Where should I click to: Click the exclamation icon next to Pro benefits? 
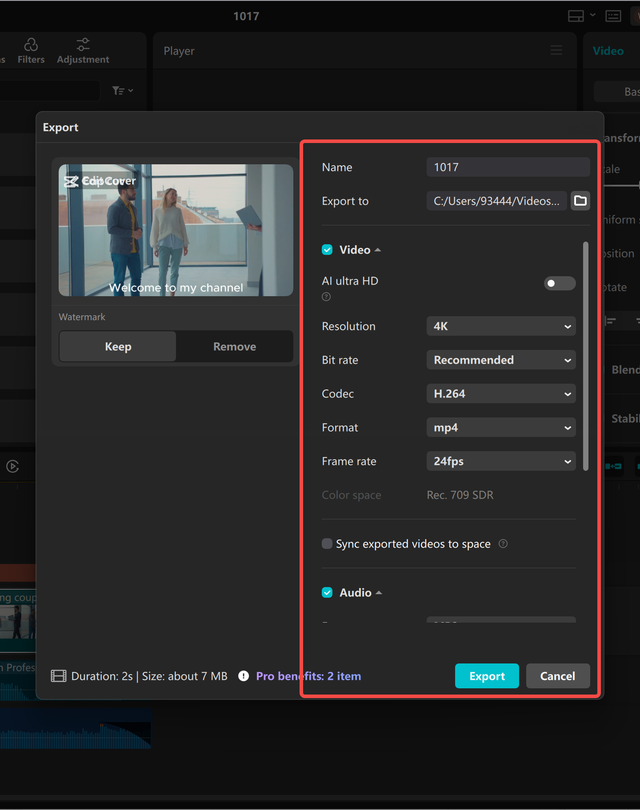click(243, 676)
